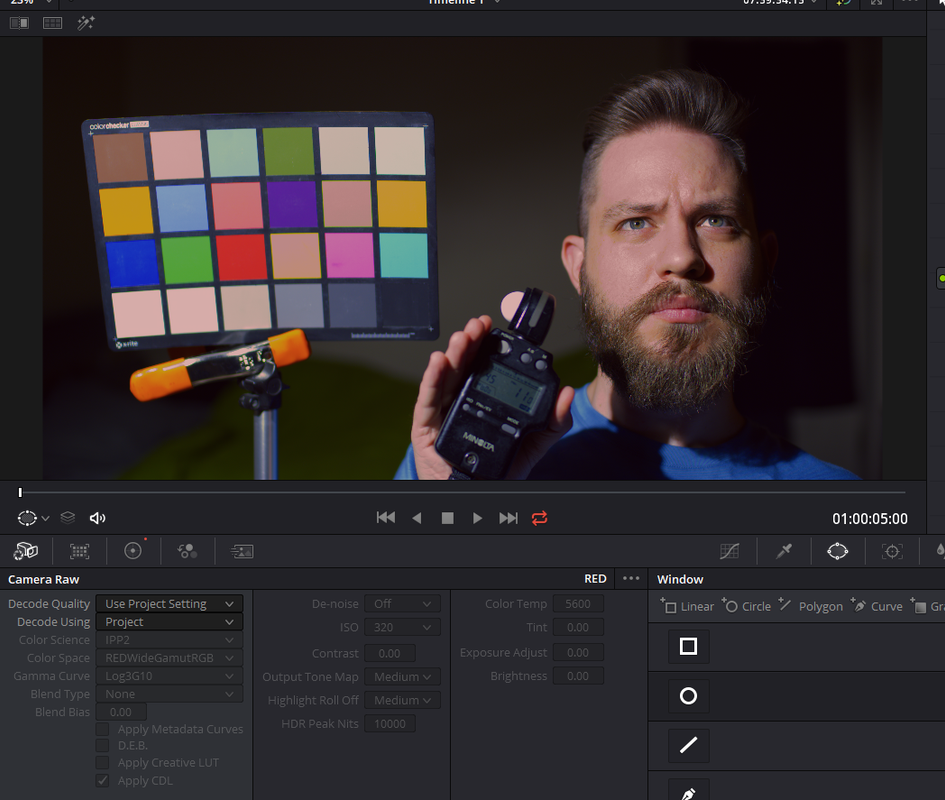The height and width of the screenshot is (800, 945).
Task: Toggle the image wipe viewer icon
Action: tap(19, 23)
